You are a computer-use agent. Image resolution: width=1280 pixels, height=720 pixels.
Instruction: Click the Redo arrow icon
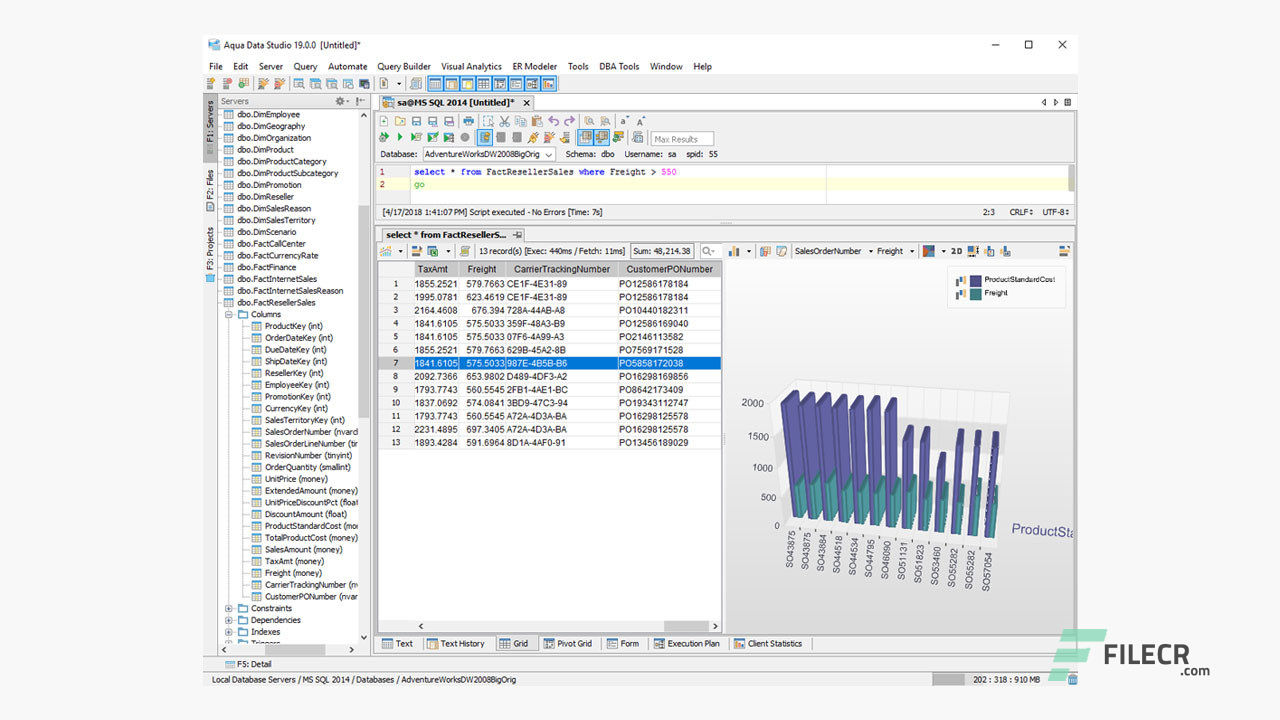569,121
